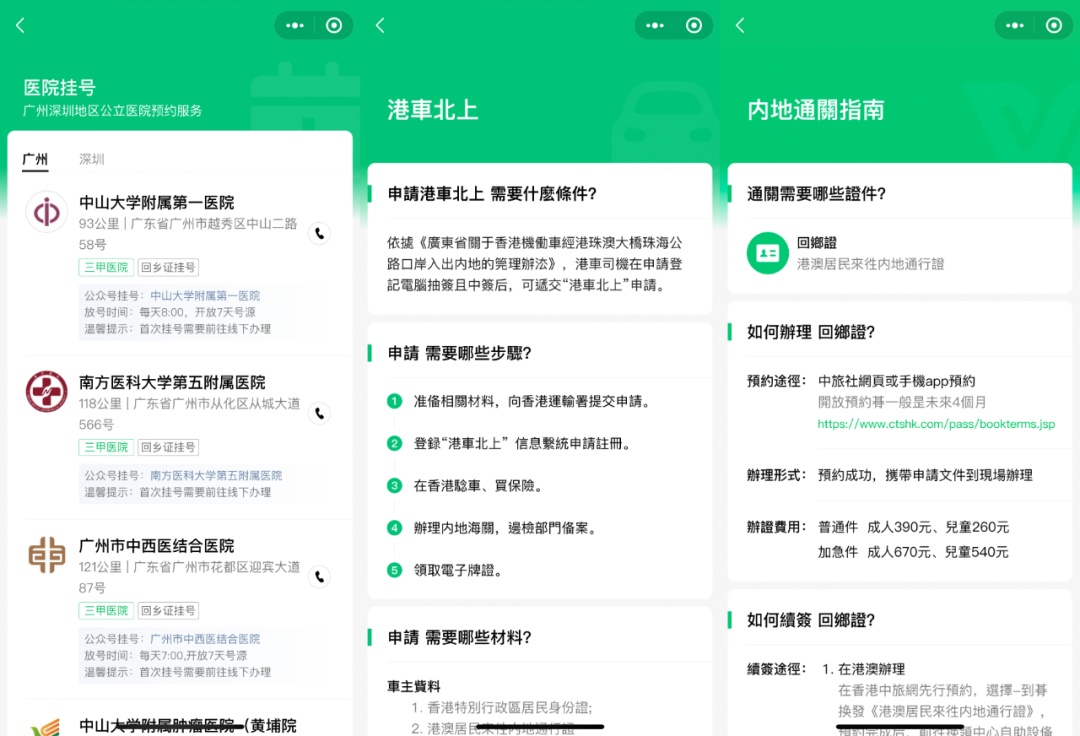
Task: Call 南方医科大学第五附属医院 via phone icon
Action: (x=320, y=413)
